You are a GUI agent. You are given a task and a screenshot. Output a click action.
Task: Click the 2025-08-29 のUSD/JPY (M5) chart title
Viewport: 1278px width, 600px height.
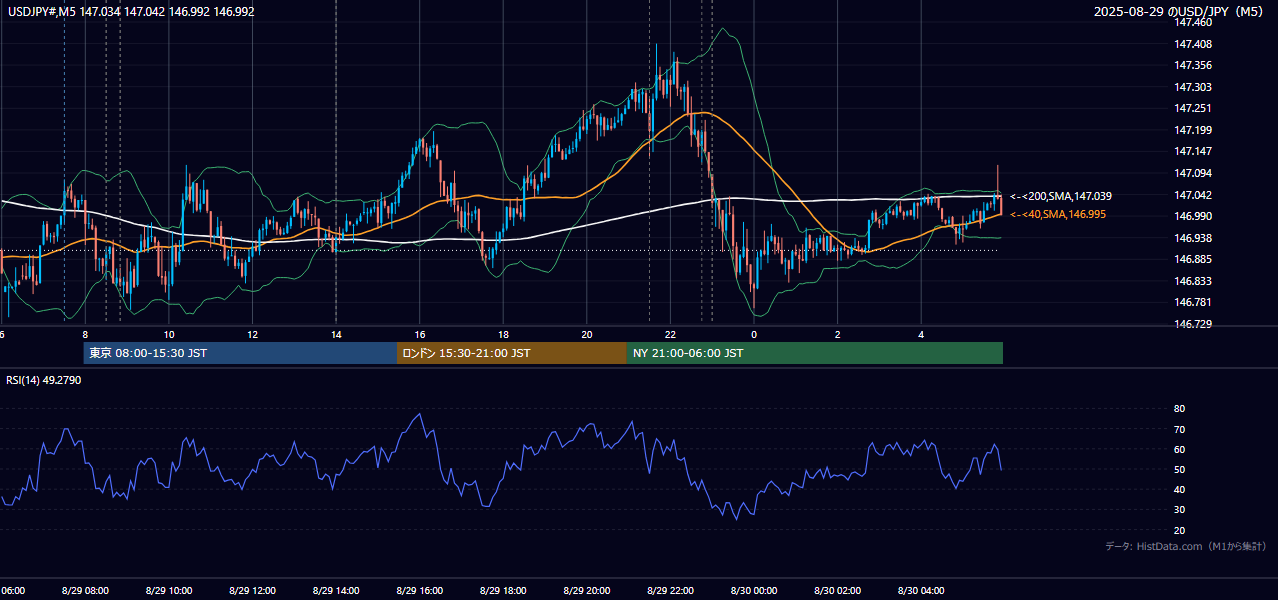[1180, 12]
